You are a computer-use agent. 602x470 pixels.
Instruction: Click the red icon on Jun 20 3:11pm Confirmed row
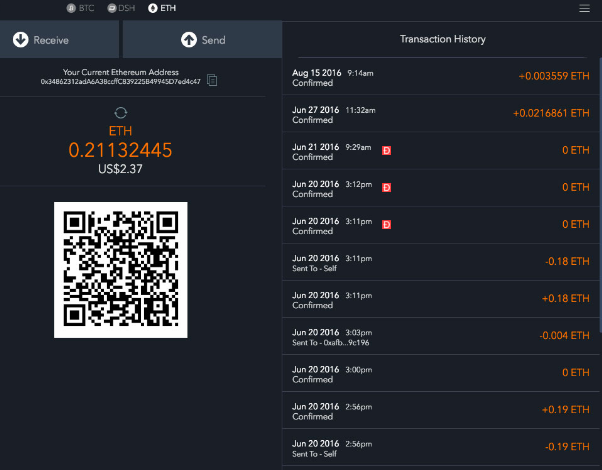(387, 225)
